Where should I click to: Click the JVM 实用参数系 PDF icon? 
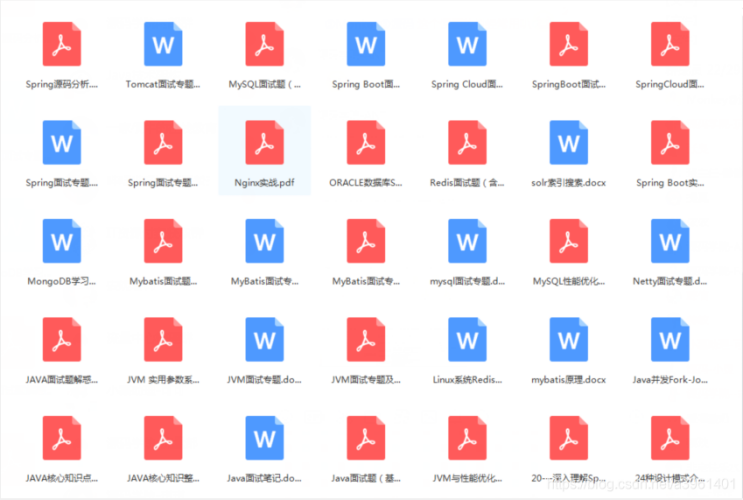tap(163, 340)
